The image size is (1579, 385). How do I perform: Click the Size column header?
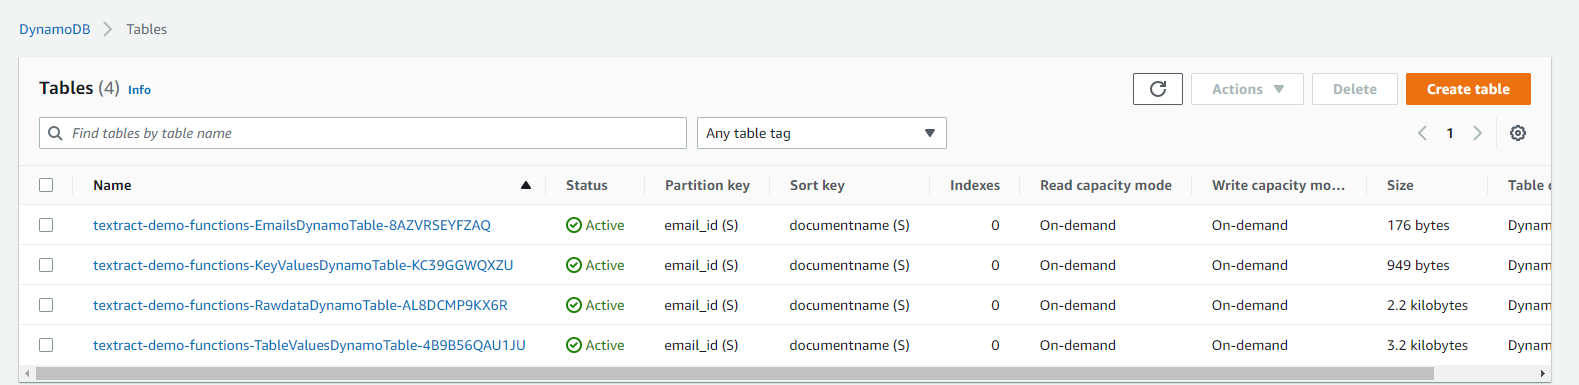click(1400, 185)
